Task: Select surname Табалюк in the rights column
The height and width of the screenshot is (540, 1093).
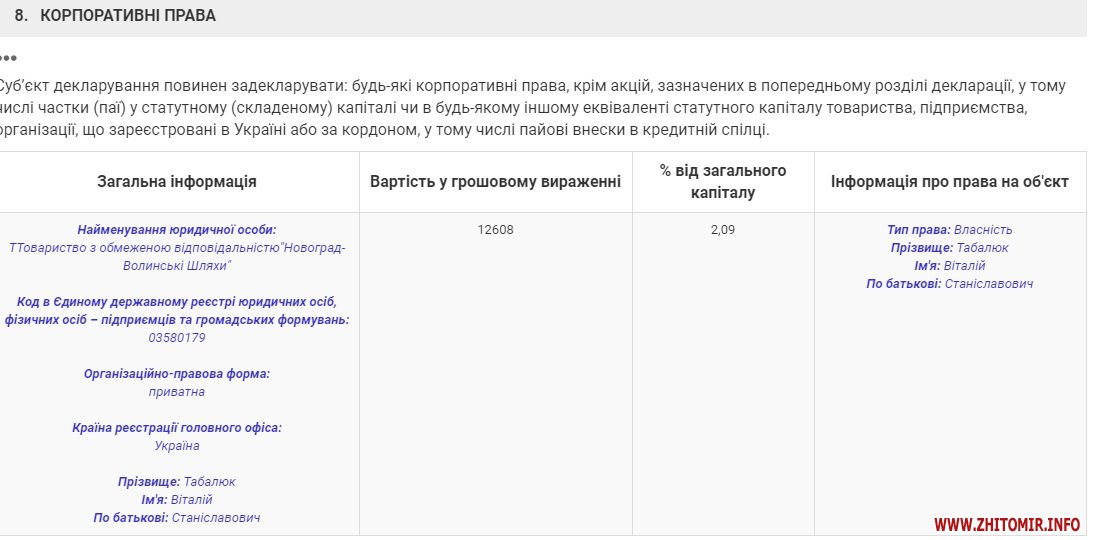Action: pyautogui.click(x=981, y=248)
